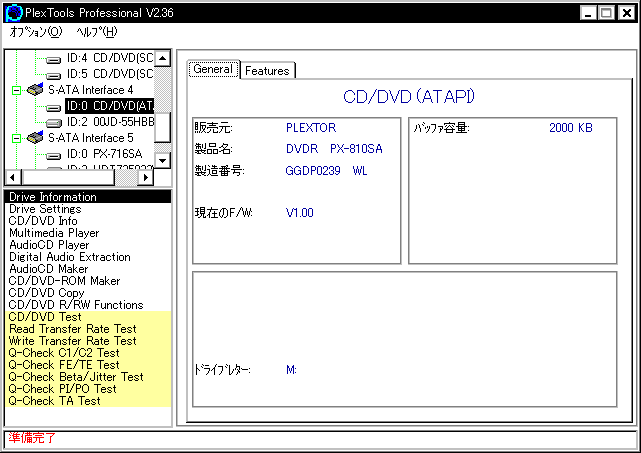The height and width of the screenshot is (453, 641).
Task: Click the device tree scroll right arrow
Action: coord(146,177)
